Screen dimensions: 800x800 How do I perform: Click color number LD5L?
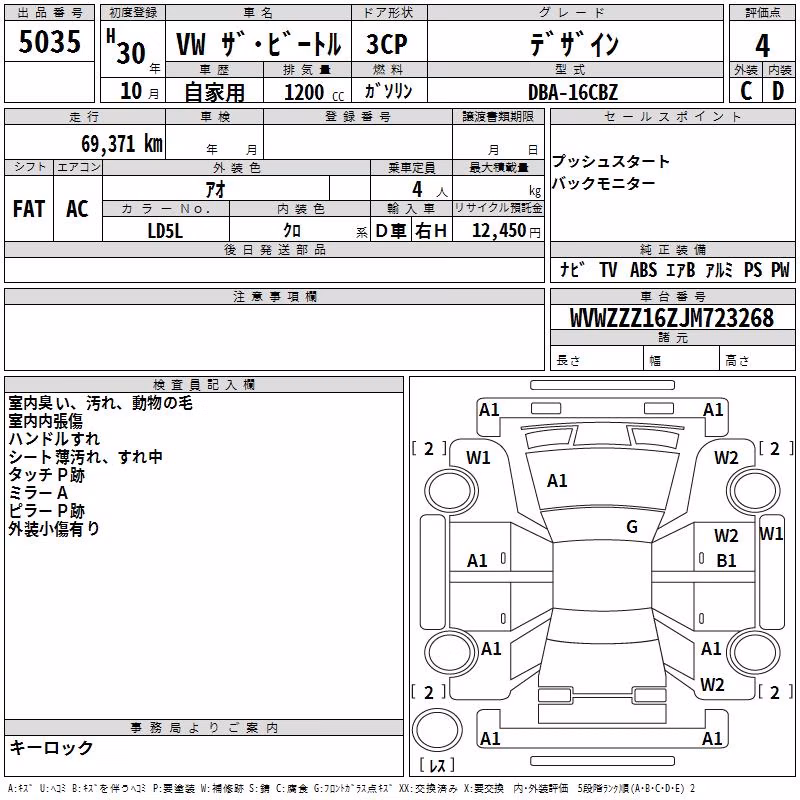pos(165,231)
